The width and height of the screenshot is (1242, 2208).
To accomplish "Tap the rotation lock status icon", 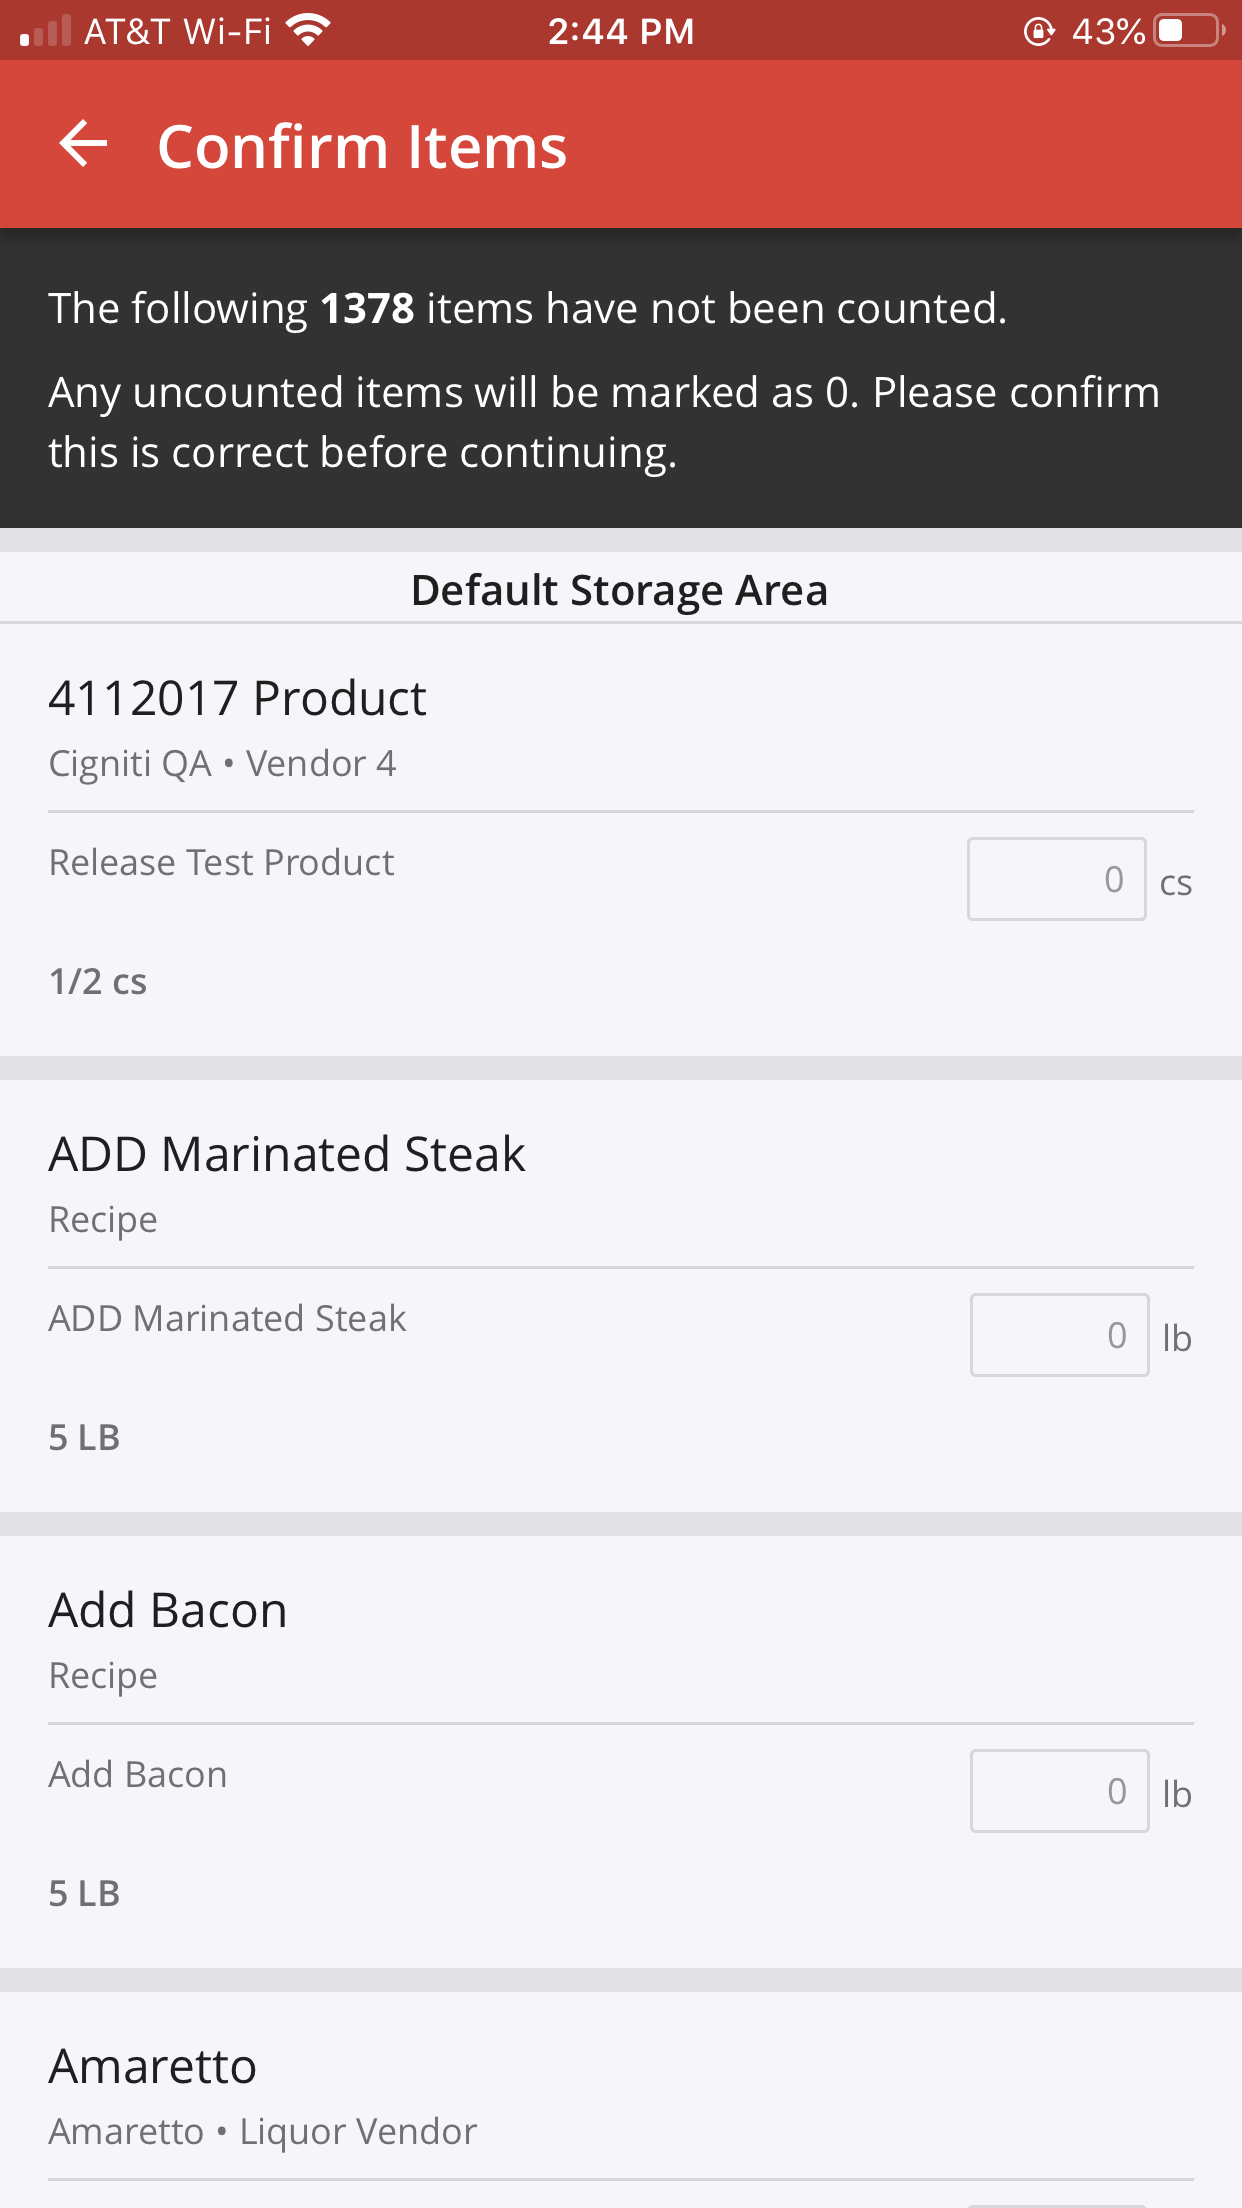I will [x=1039, y=32].
